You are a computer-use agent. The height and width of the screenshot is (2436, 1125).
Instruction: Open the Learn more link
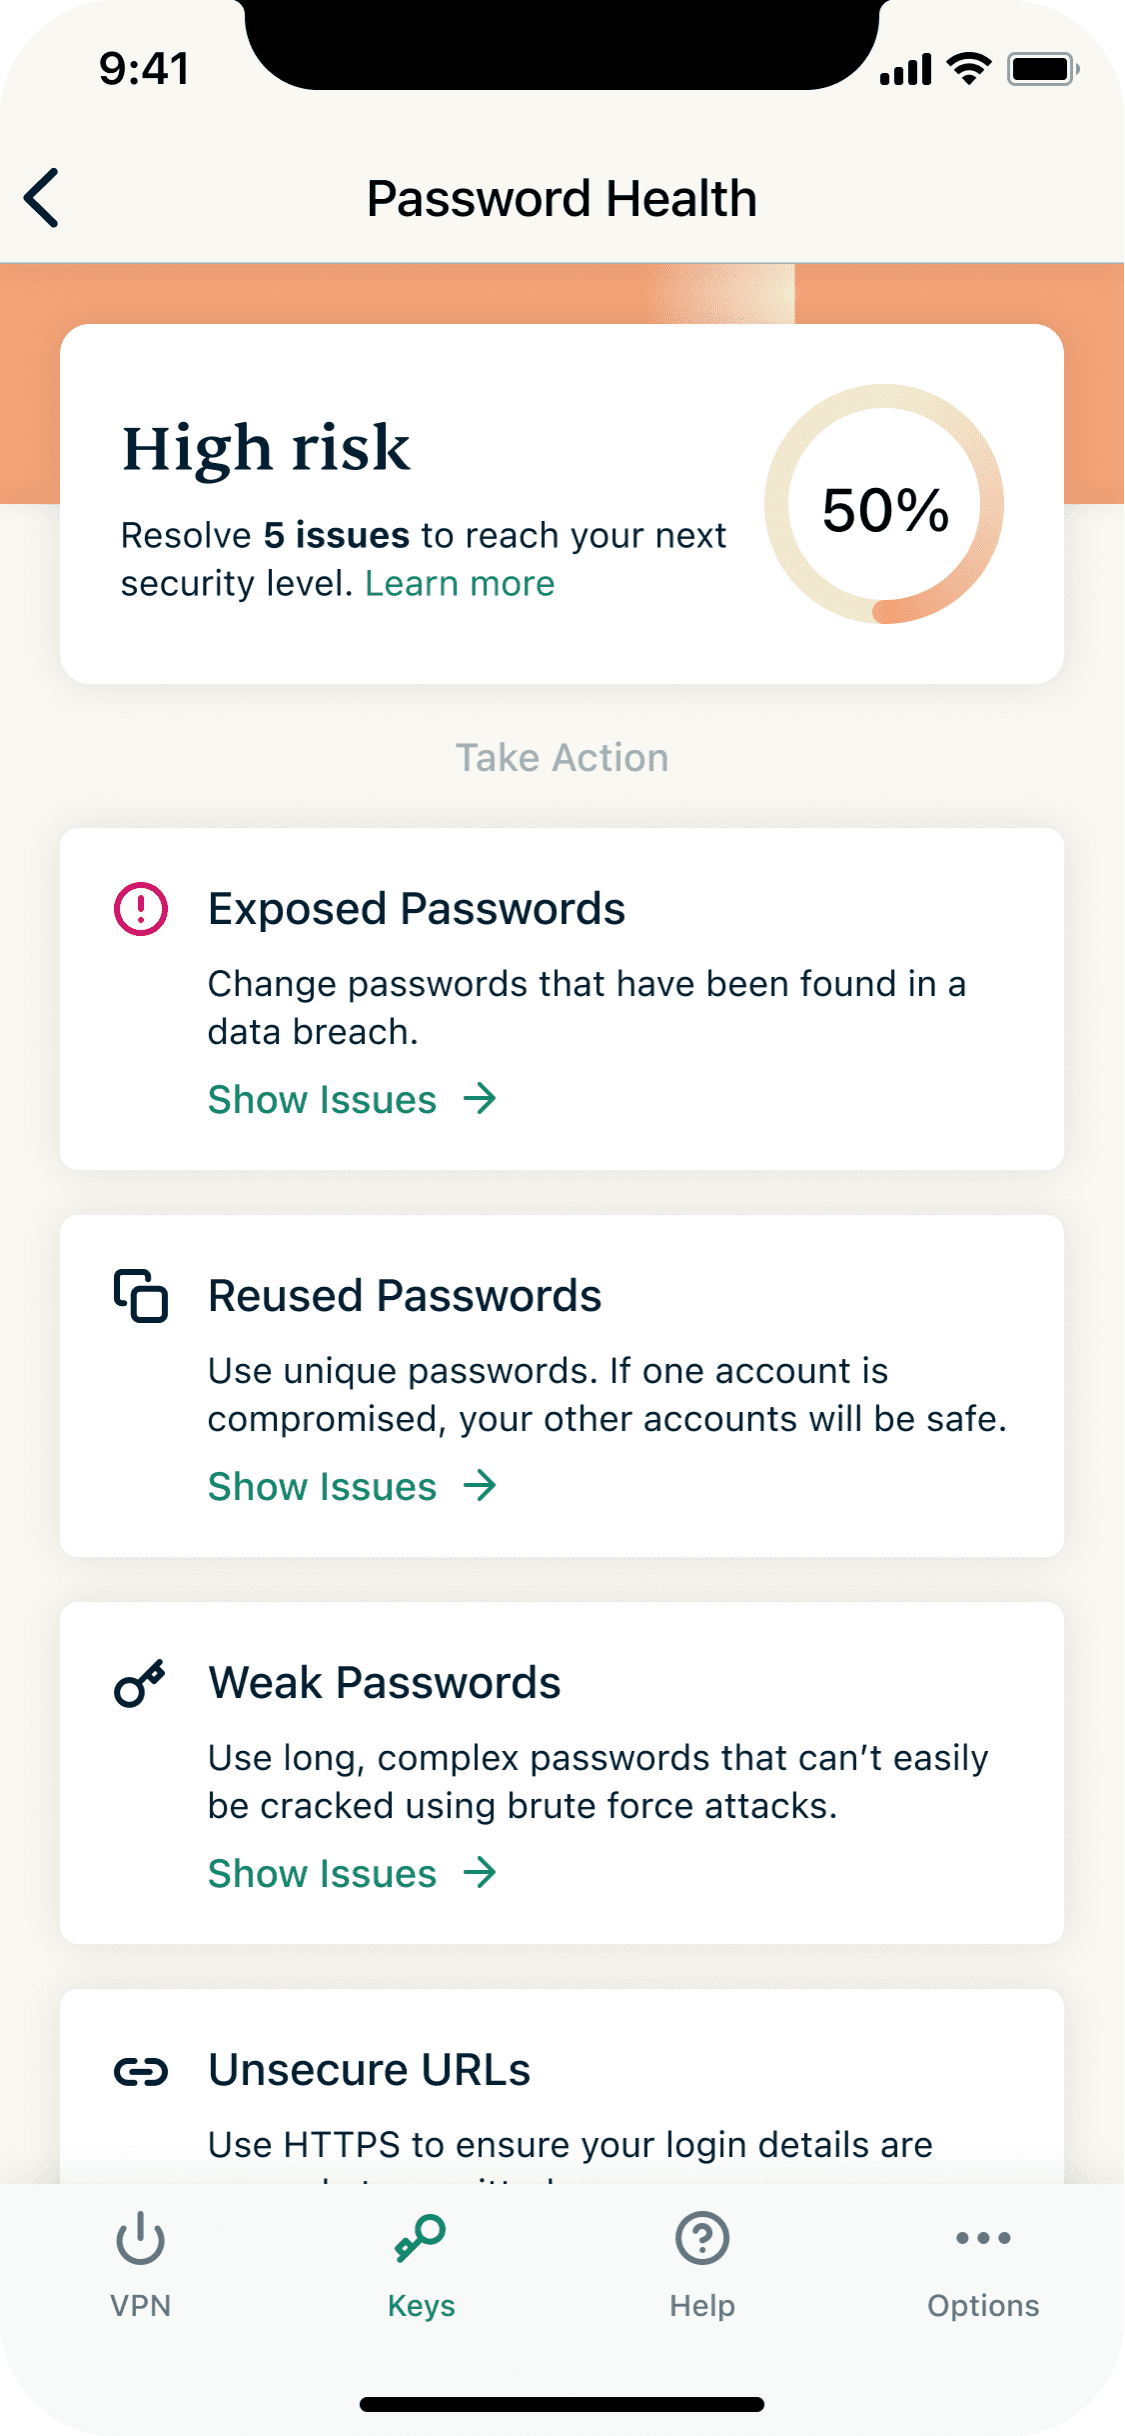[x=460, y=583]
